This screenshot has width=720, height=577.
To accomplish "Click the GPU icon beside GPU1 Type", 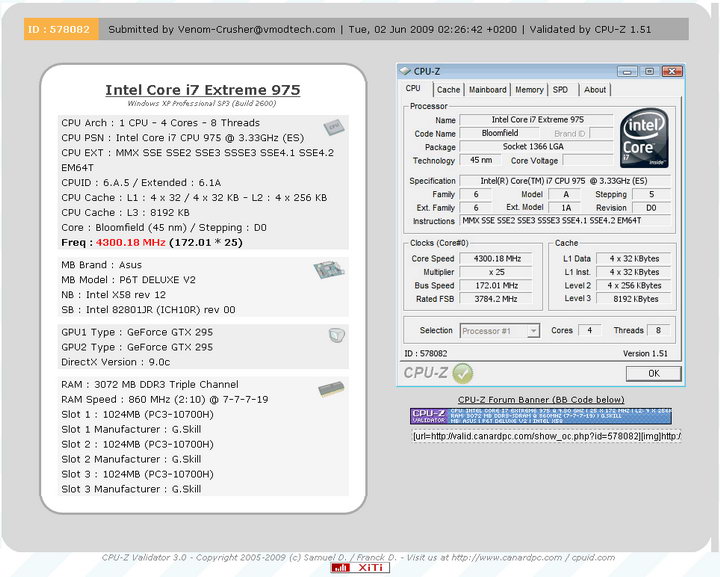I will 337,335.
